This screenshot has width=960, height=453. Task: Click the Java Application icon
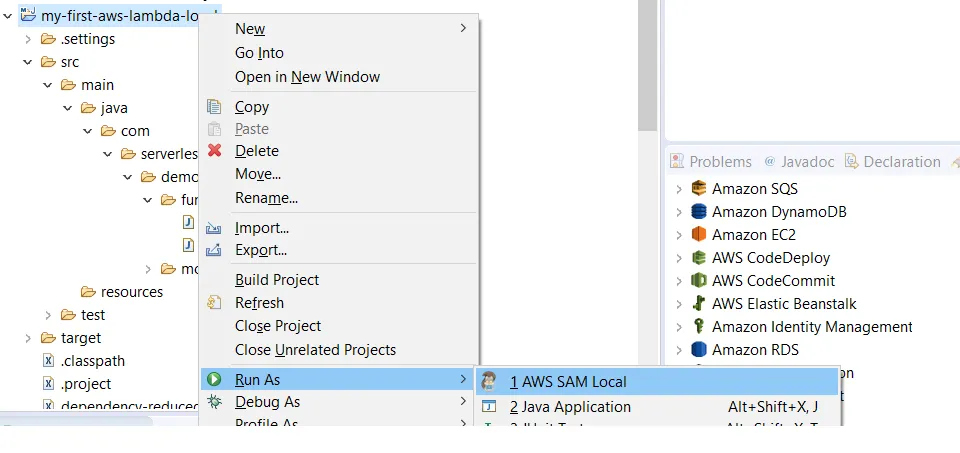[489, 406]
